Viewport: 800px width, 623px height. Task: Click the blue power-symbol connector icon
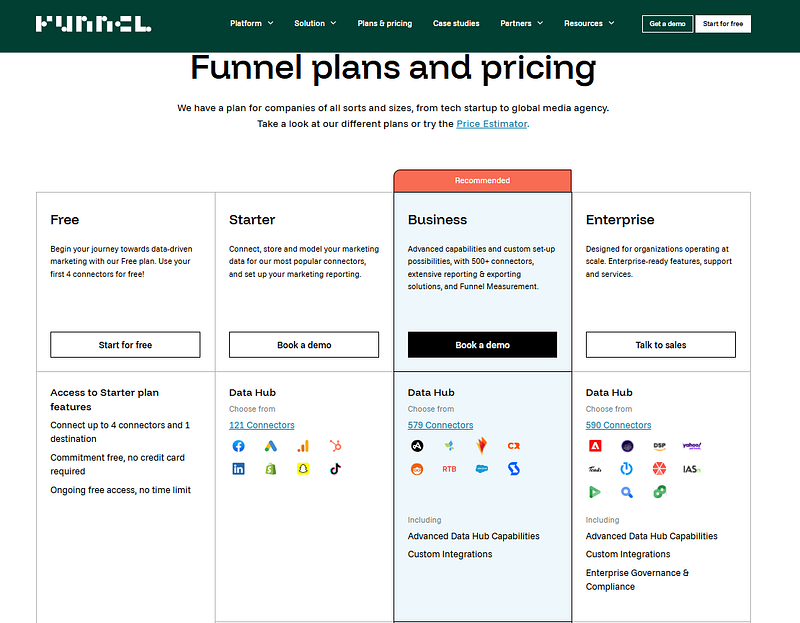click(627, 469)
